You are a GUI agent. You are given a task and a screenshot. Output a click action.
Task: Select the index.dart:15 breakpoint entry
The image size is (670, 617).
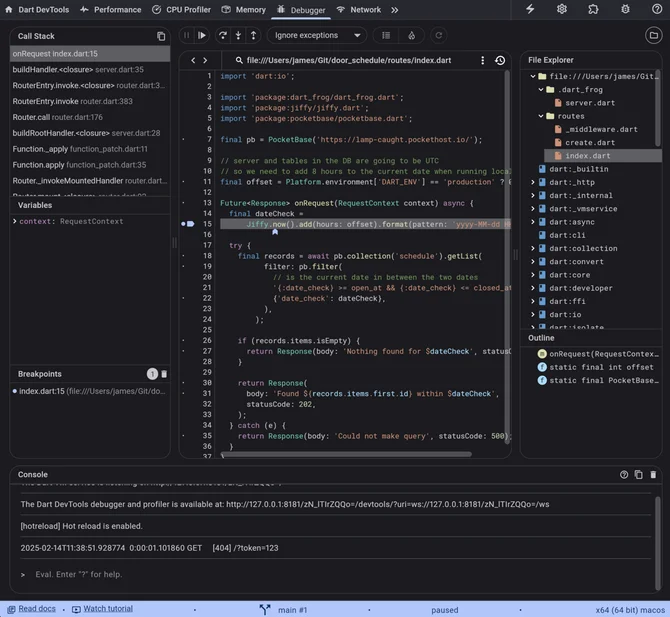[90, 391]
